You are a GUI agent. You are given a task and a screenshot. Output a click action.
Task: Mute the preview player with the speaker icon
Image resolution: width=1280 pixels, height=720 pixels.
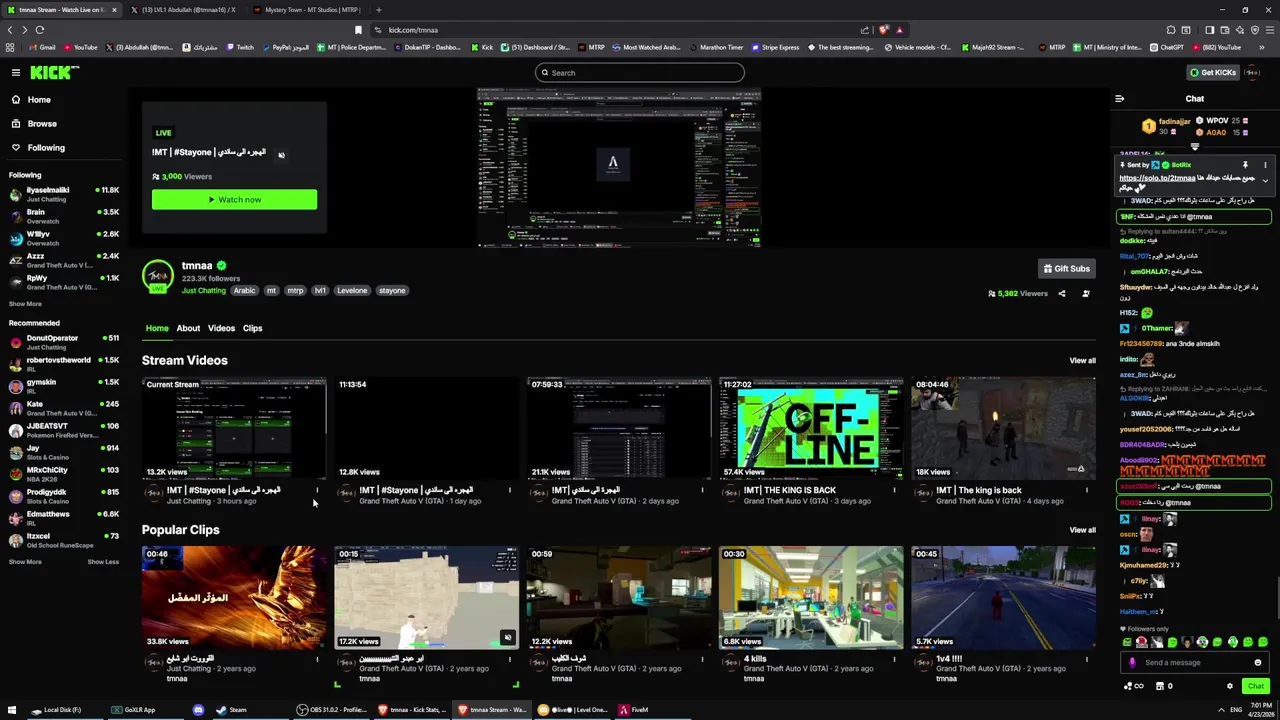[281, 154]
